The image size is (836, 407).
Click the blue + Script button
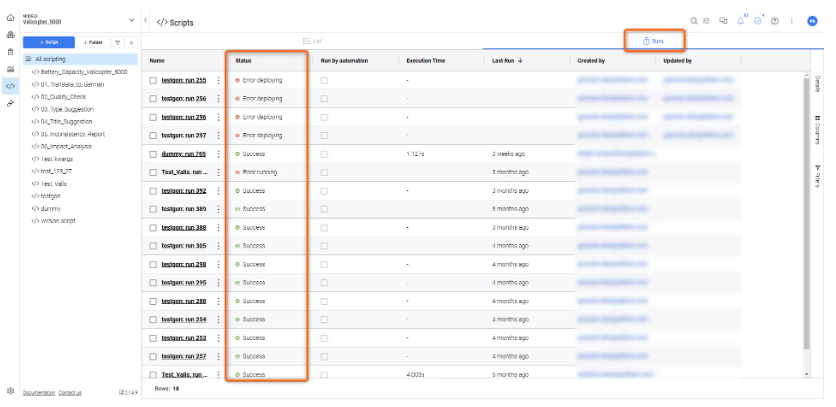tap(49, 42)
